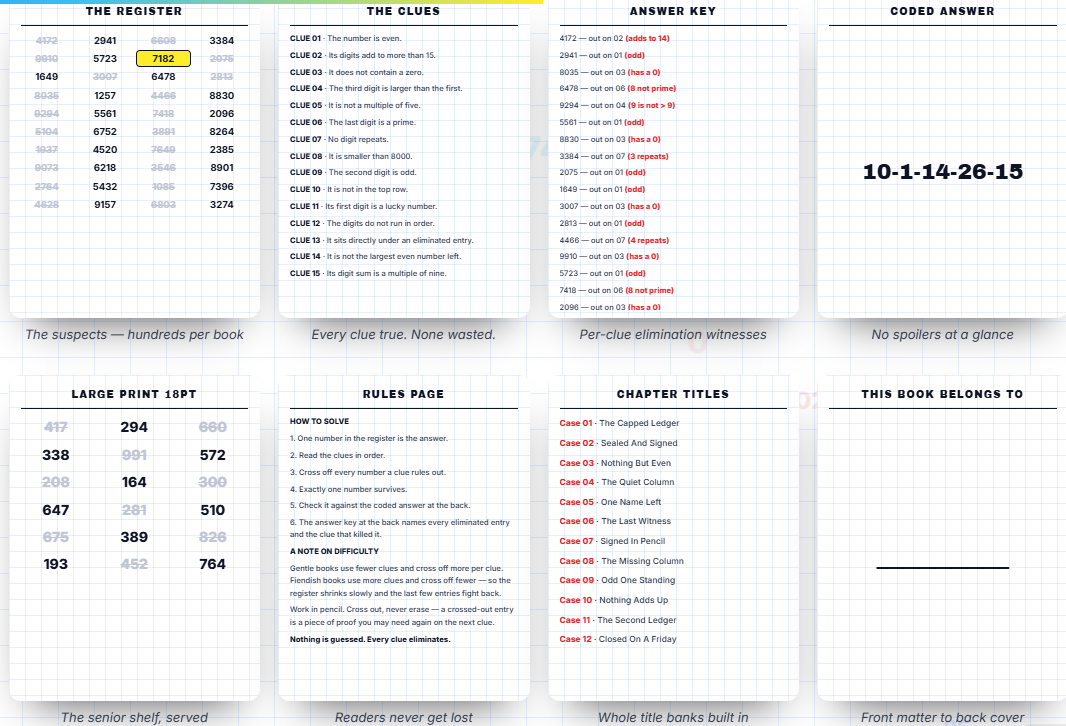Click "Case 12 · Closed On A Friday"
1066x726 pixels.
[x=618, y=640]
